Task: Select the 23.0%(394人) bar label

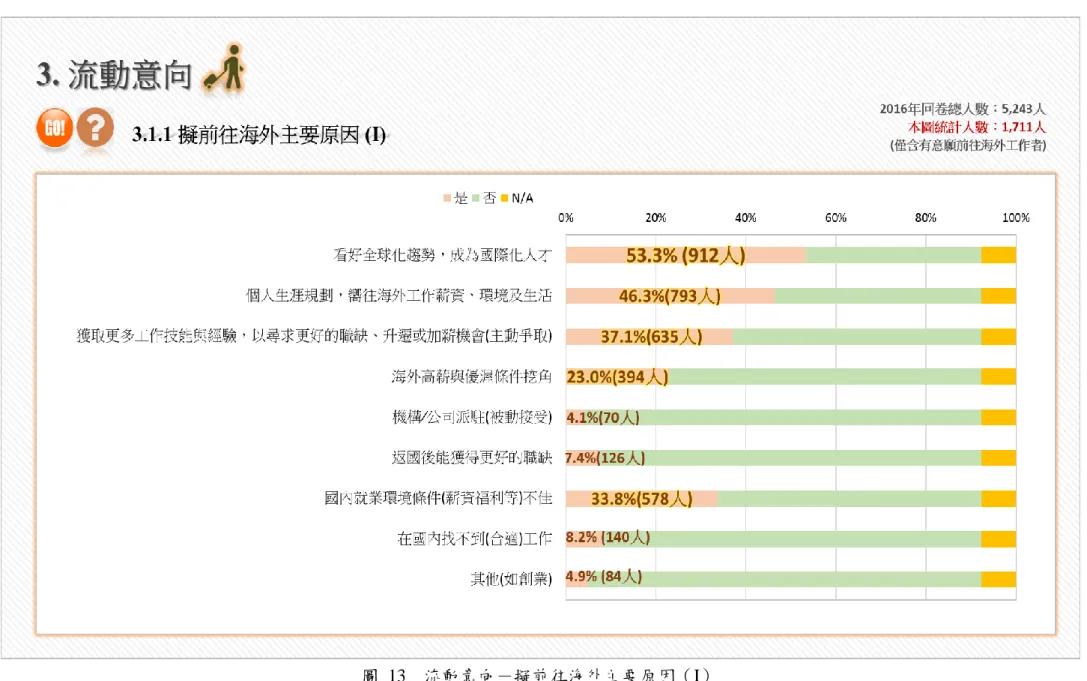Action: pyautogui.click(x=618, y=377)
